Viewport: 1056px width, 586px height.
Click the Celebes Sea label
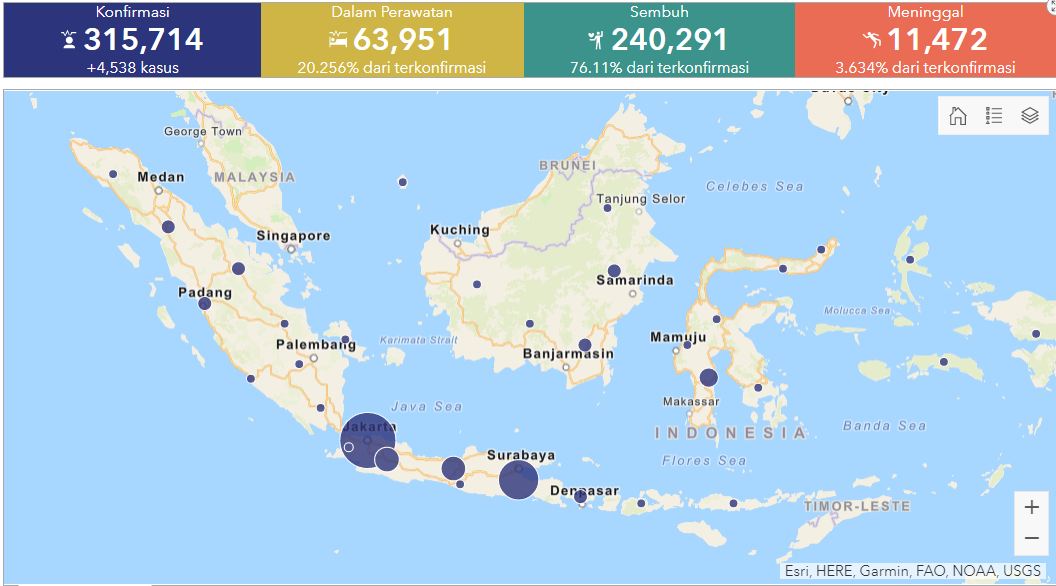click(755, 187)
